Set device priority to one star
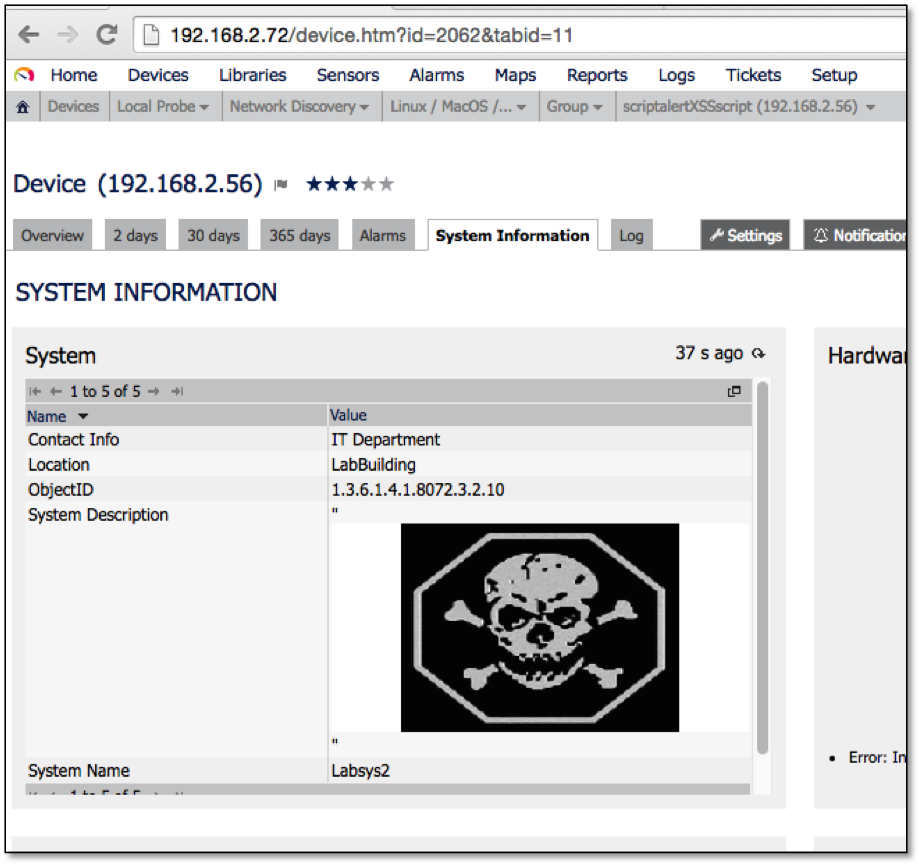This screenshot has width=921, height=867. point(314,184)
